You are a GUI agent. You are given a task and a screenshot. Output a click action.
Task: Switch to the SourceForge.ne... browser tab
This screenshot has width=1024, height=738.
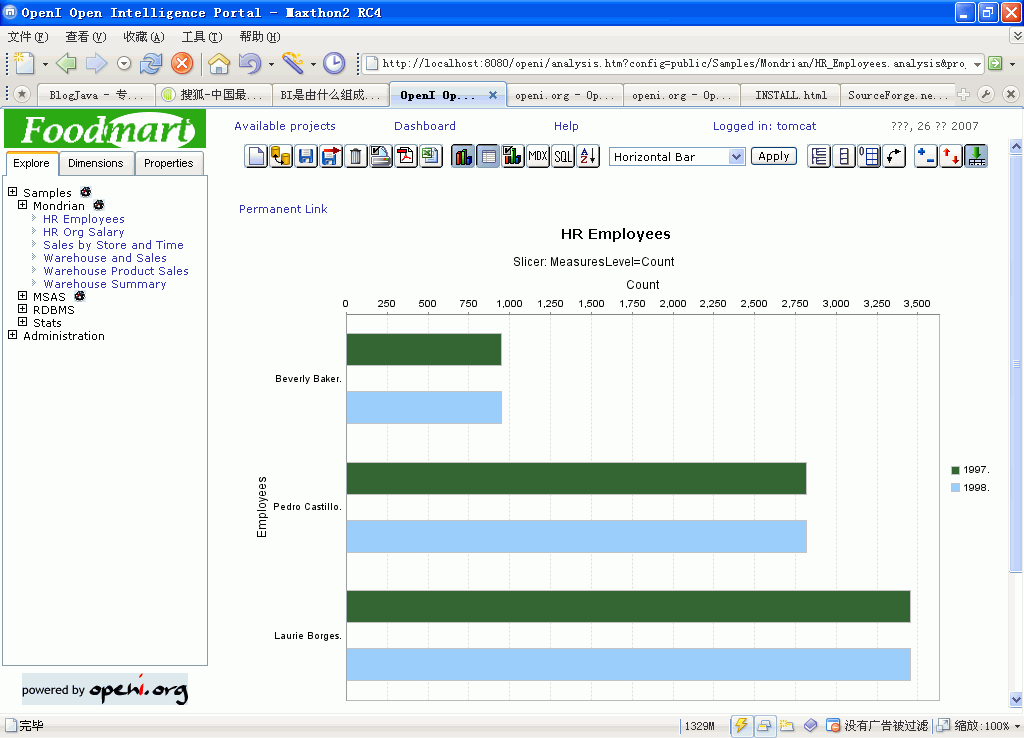coord(898,95)
